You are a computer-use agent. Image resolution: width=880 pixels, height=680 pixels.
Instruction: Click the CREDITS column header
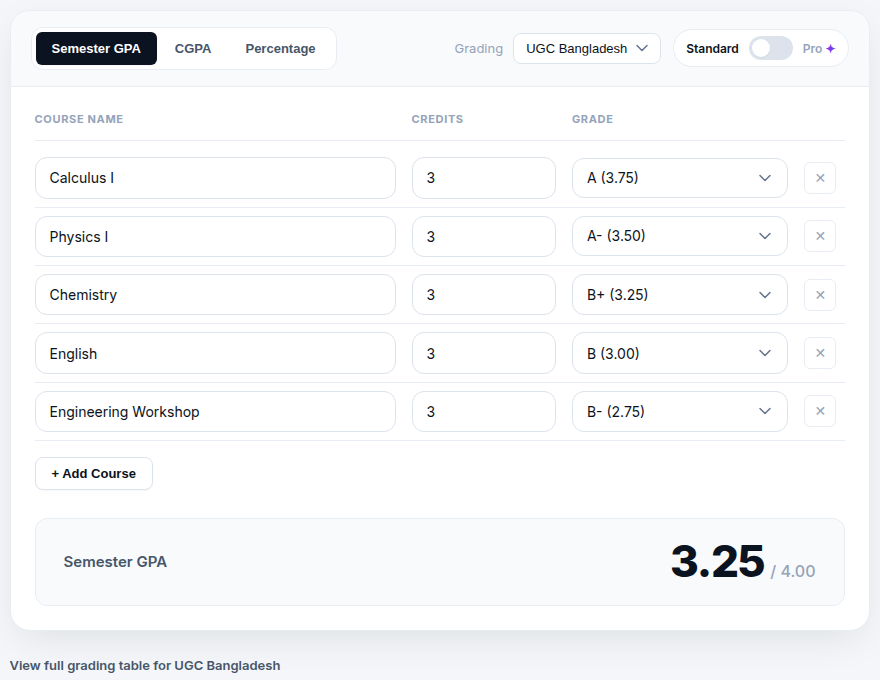(x=437, y=119)
